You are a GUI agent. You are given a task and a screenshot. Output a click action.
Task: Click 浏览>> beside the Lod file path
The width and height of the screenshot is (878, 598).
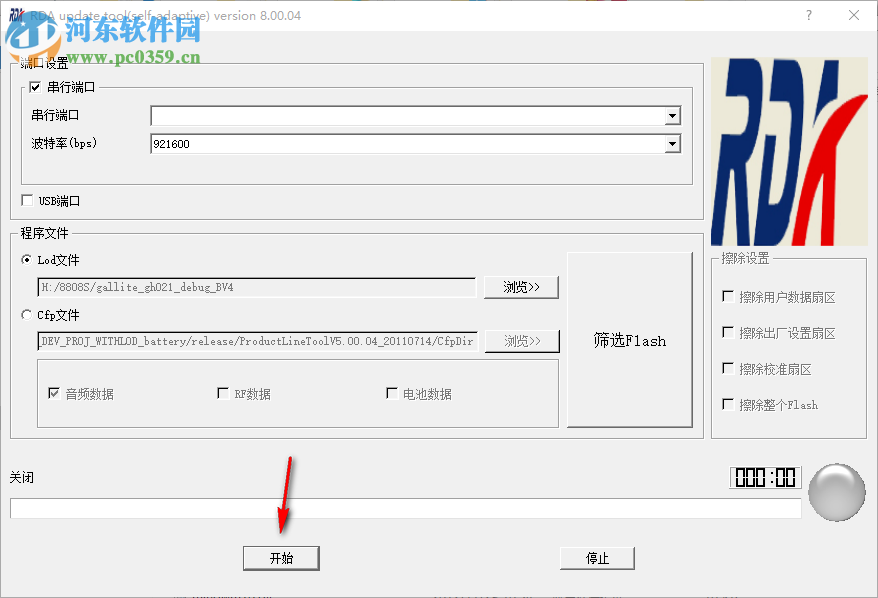[522, 287]
